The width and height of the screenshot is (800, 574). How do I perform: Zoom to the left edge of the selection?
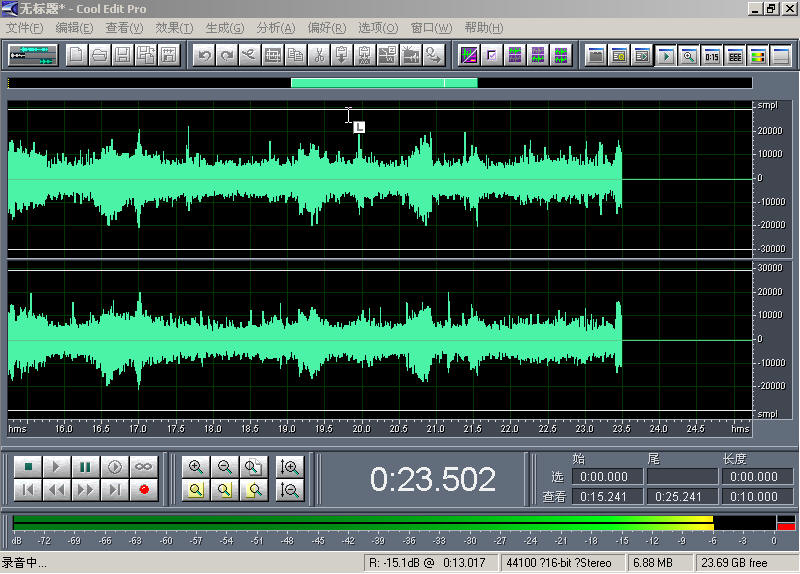coord(196,490)
